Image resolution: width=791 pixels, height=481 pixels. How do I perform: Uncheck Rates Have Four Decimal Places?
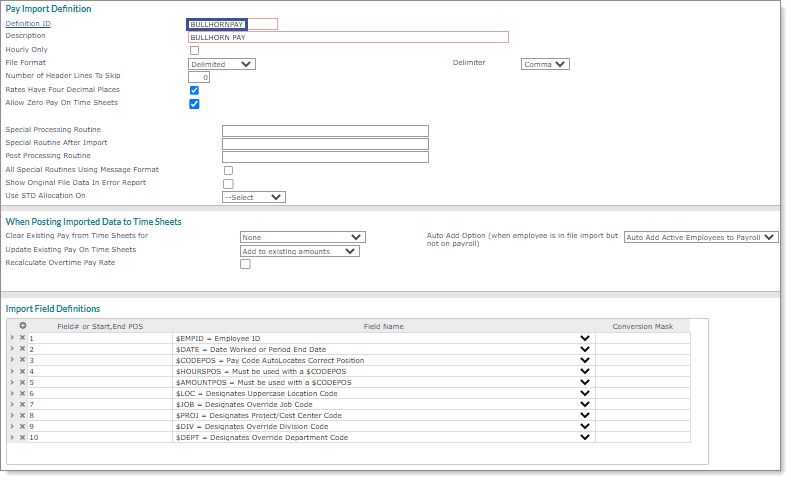194,90
